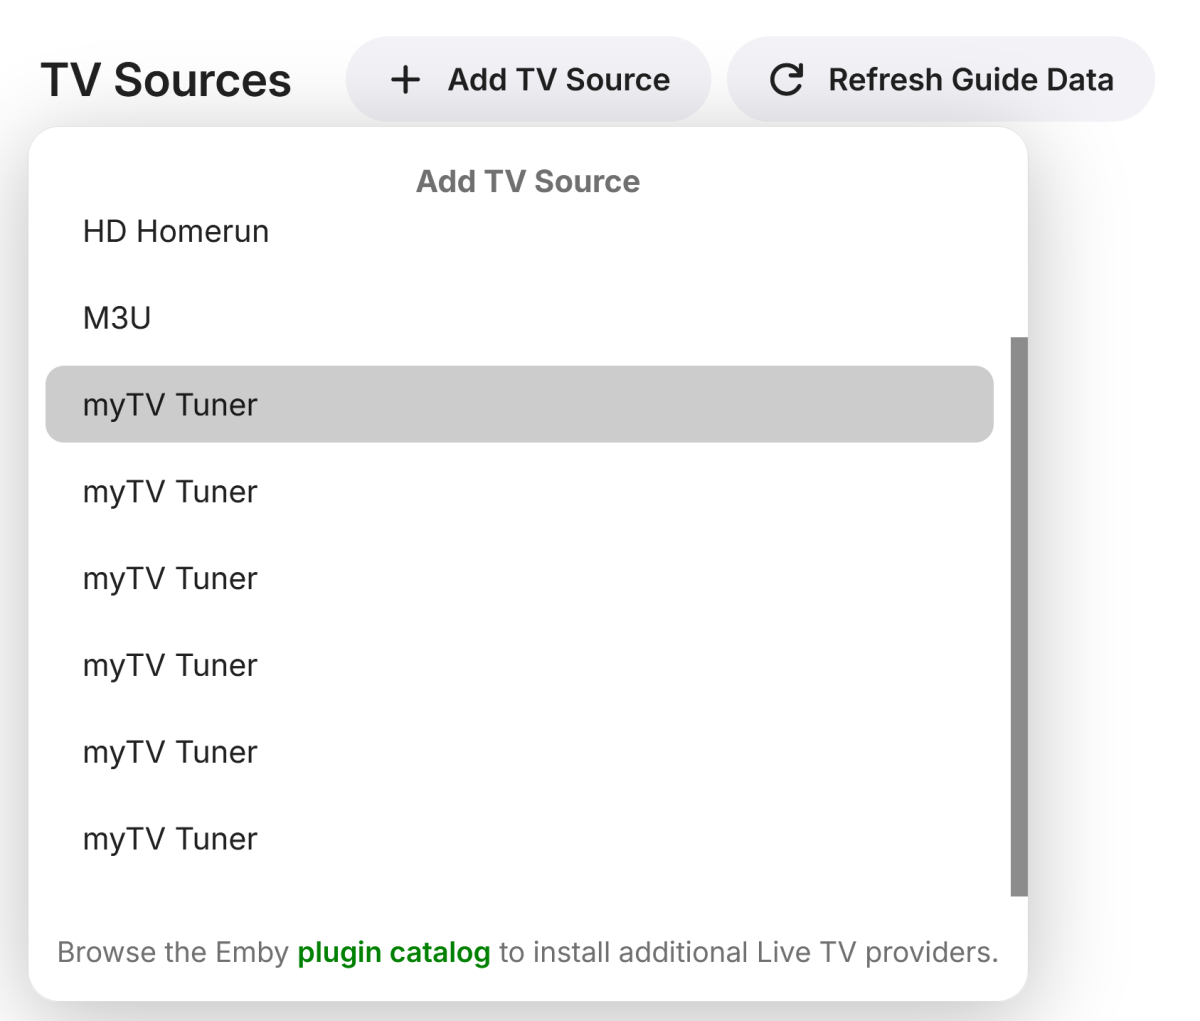The height and width of the screenshot is (1021, 1200).
Task: Open the plugin catalog link
Action: (x=394, y=952)
